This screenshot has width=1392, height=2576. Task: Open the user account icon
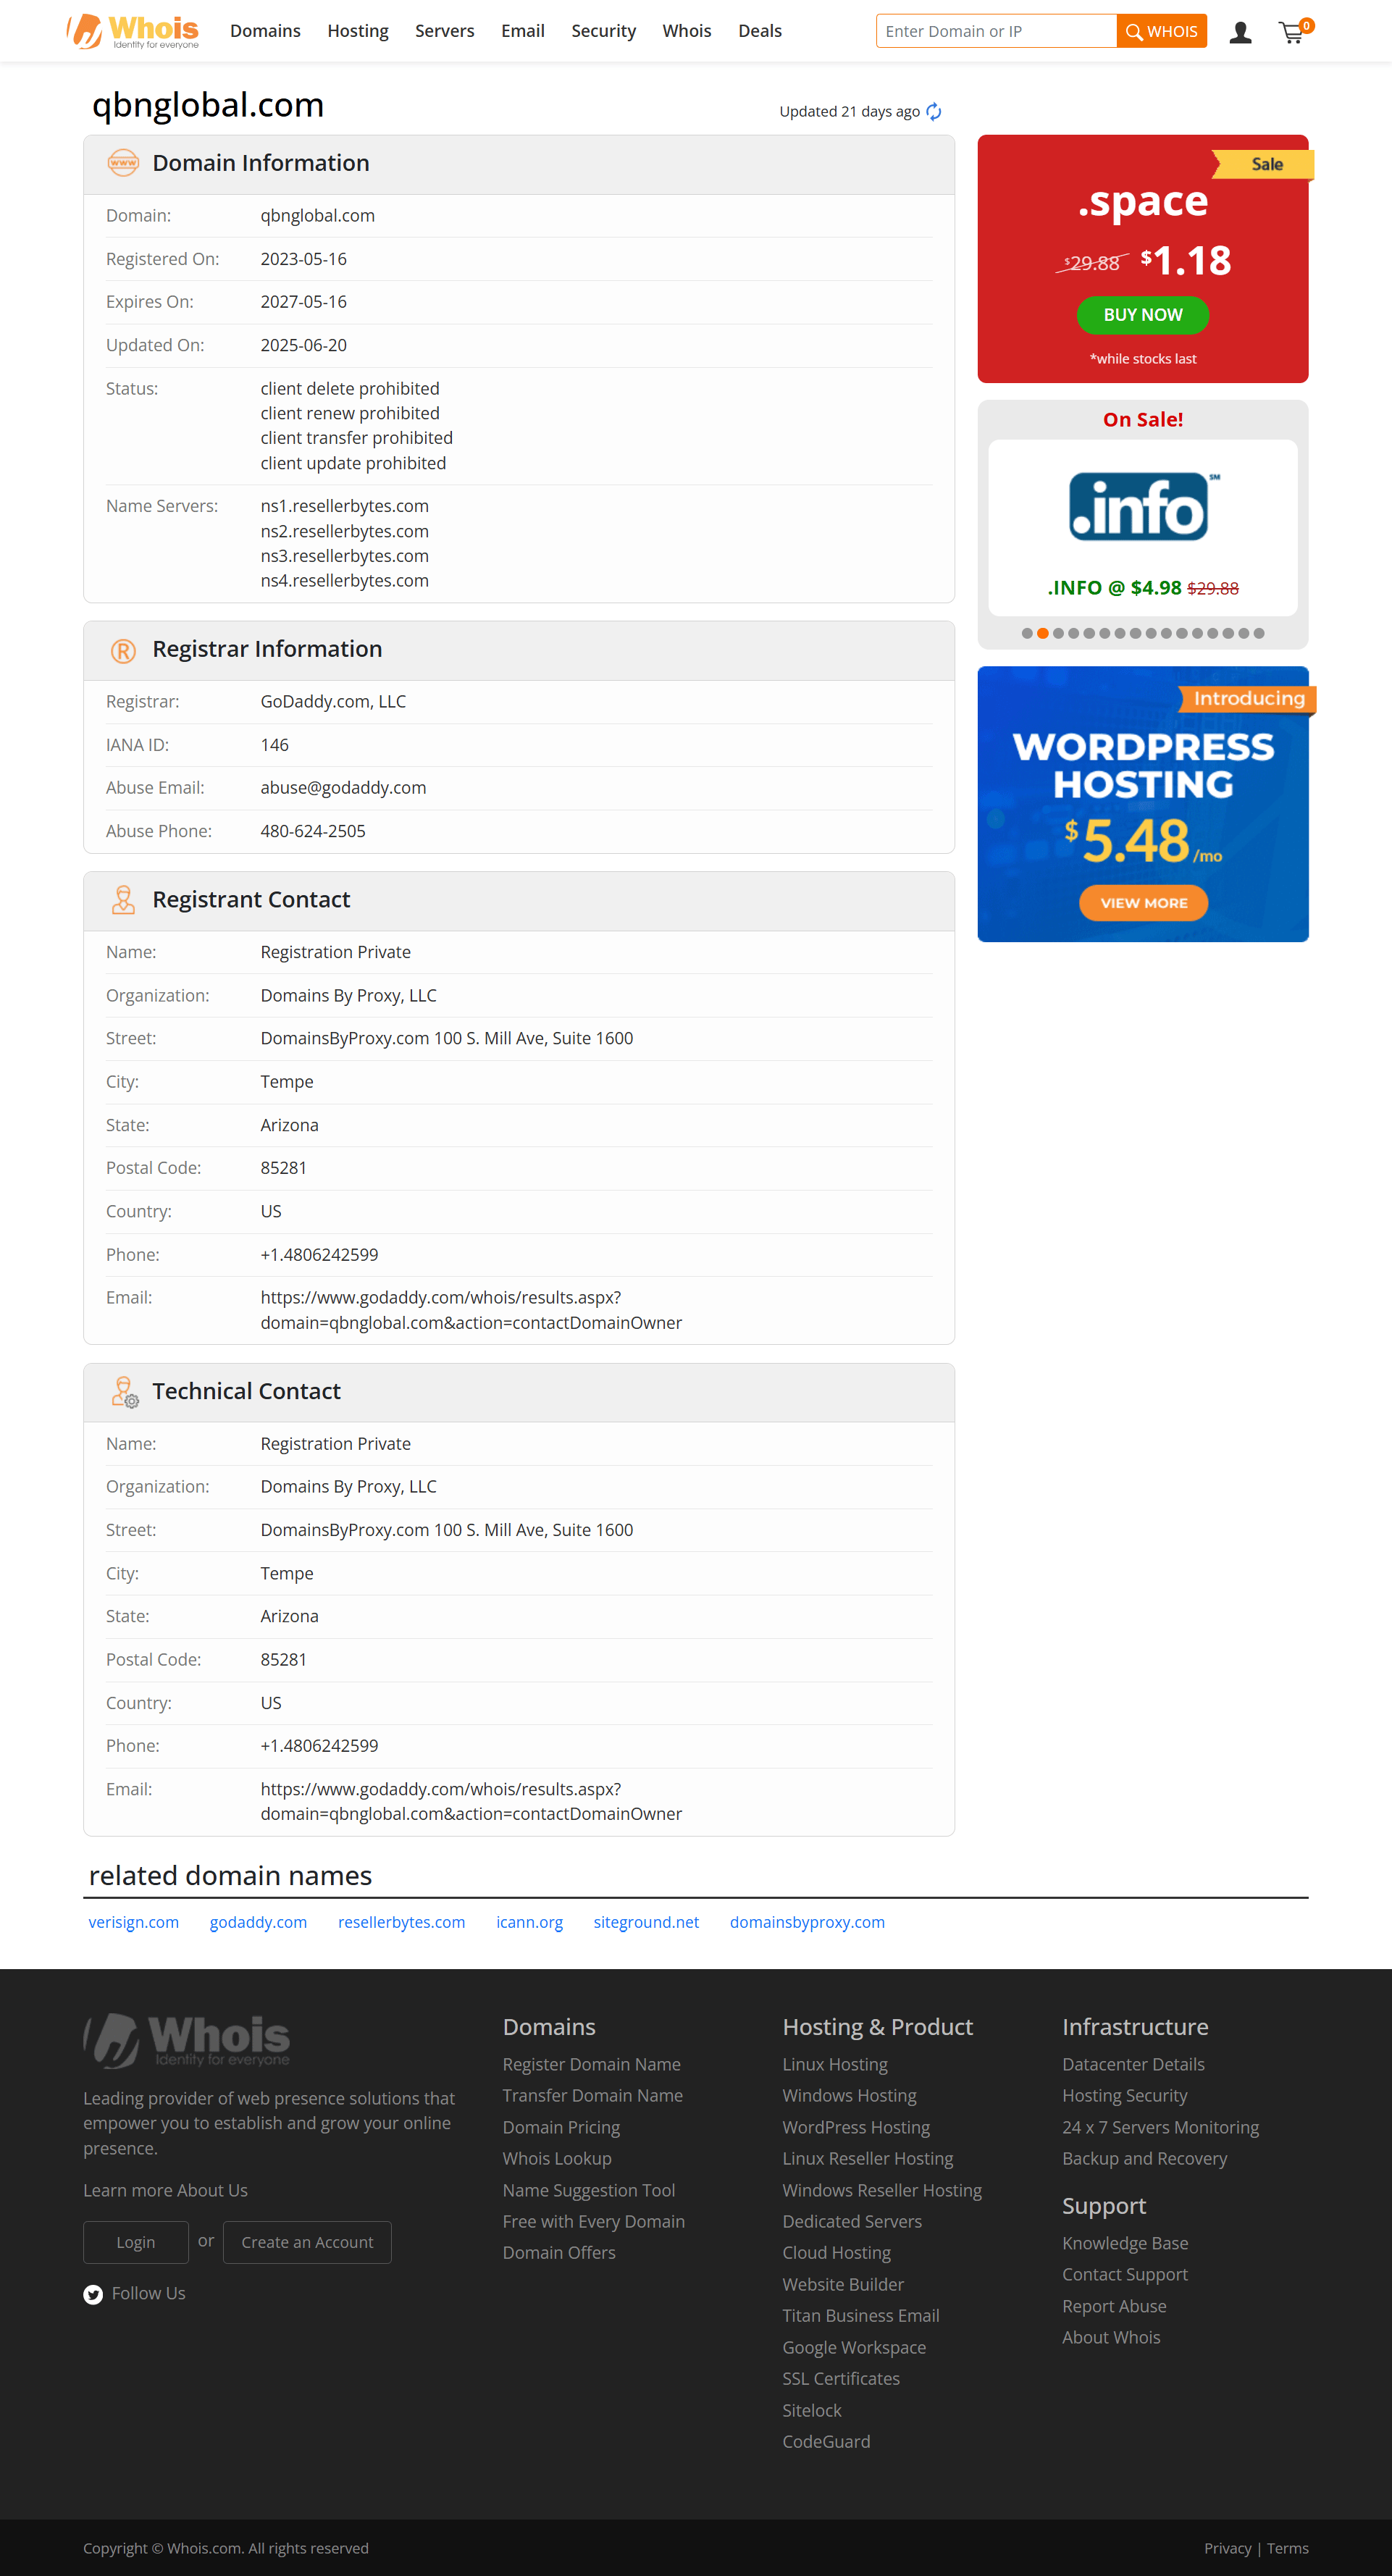1240,32
